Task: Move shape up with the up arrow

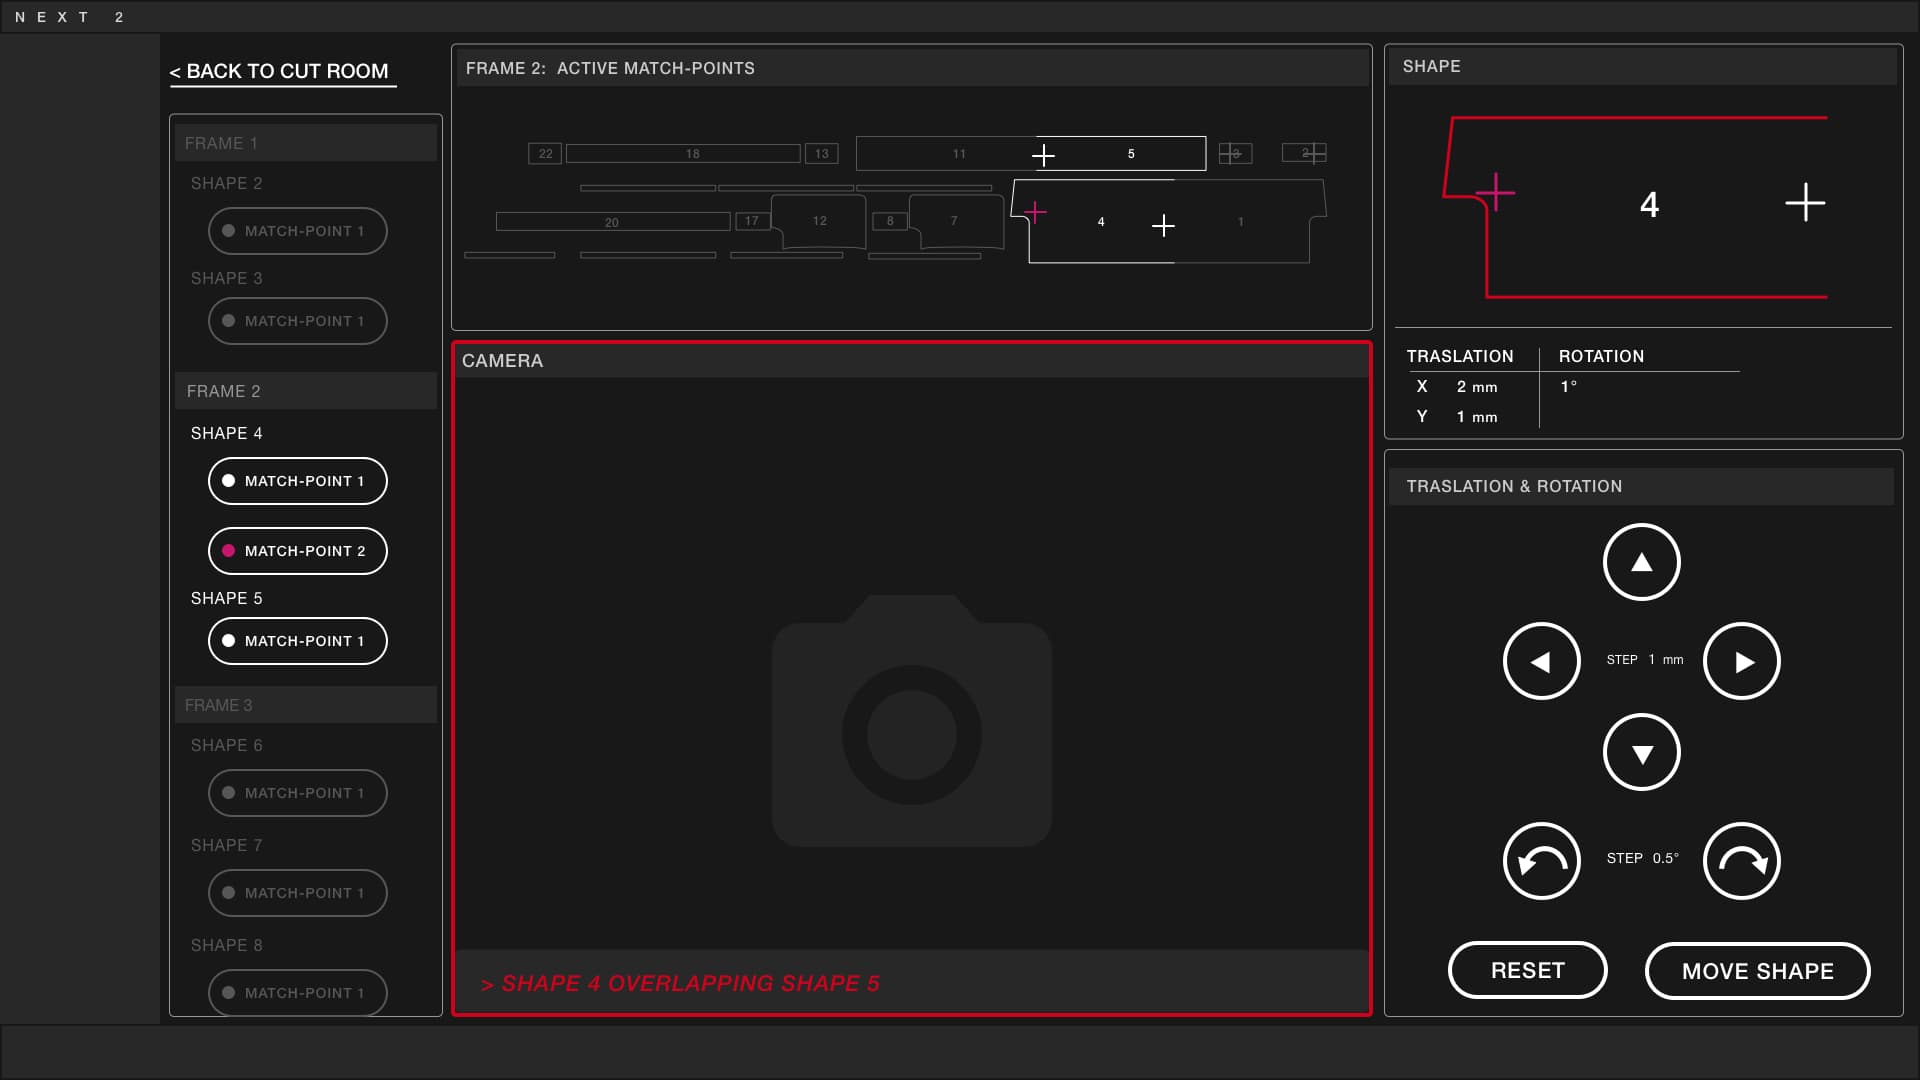Action: pyautogui.click(x=1641, y=562)
